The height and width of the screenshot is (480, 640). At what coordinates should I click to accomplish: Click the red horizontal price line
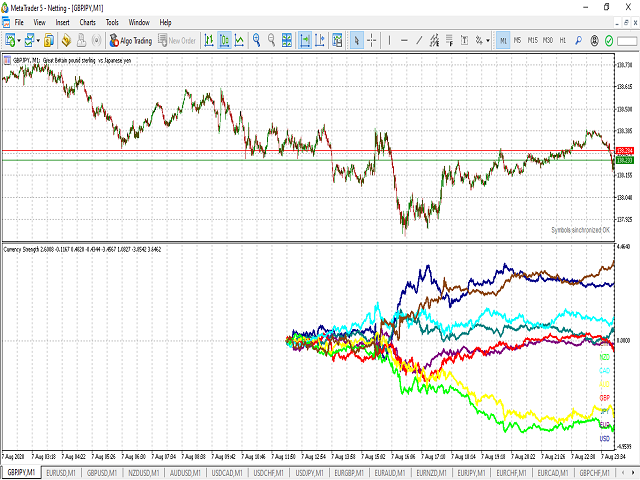[x=300, y=151]
